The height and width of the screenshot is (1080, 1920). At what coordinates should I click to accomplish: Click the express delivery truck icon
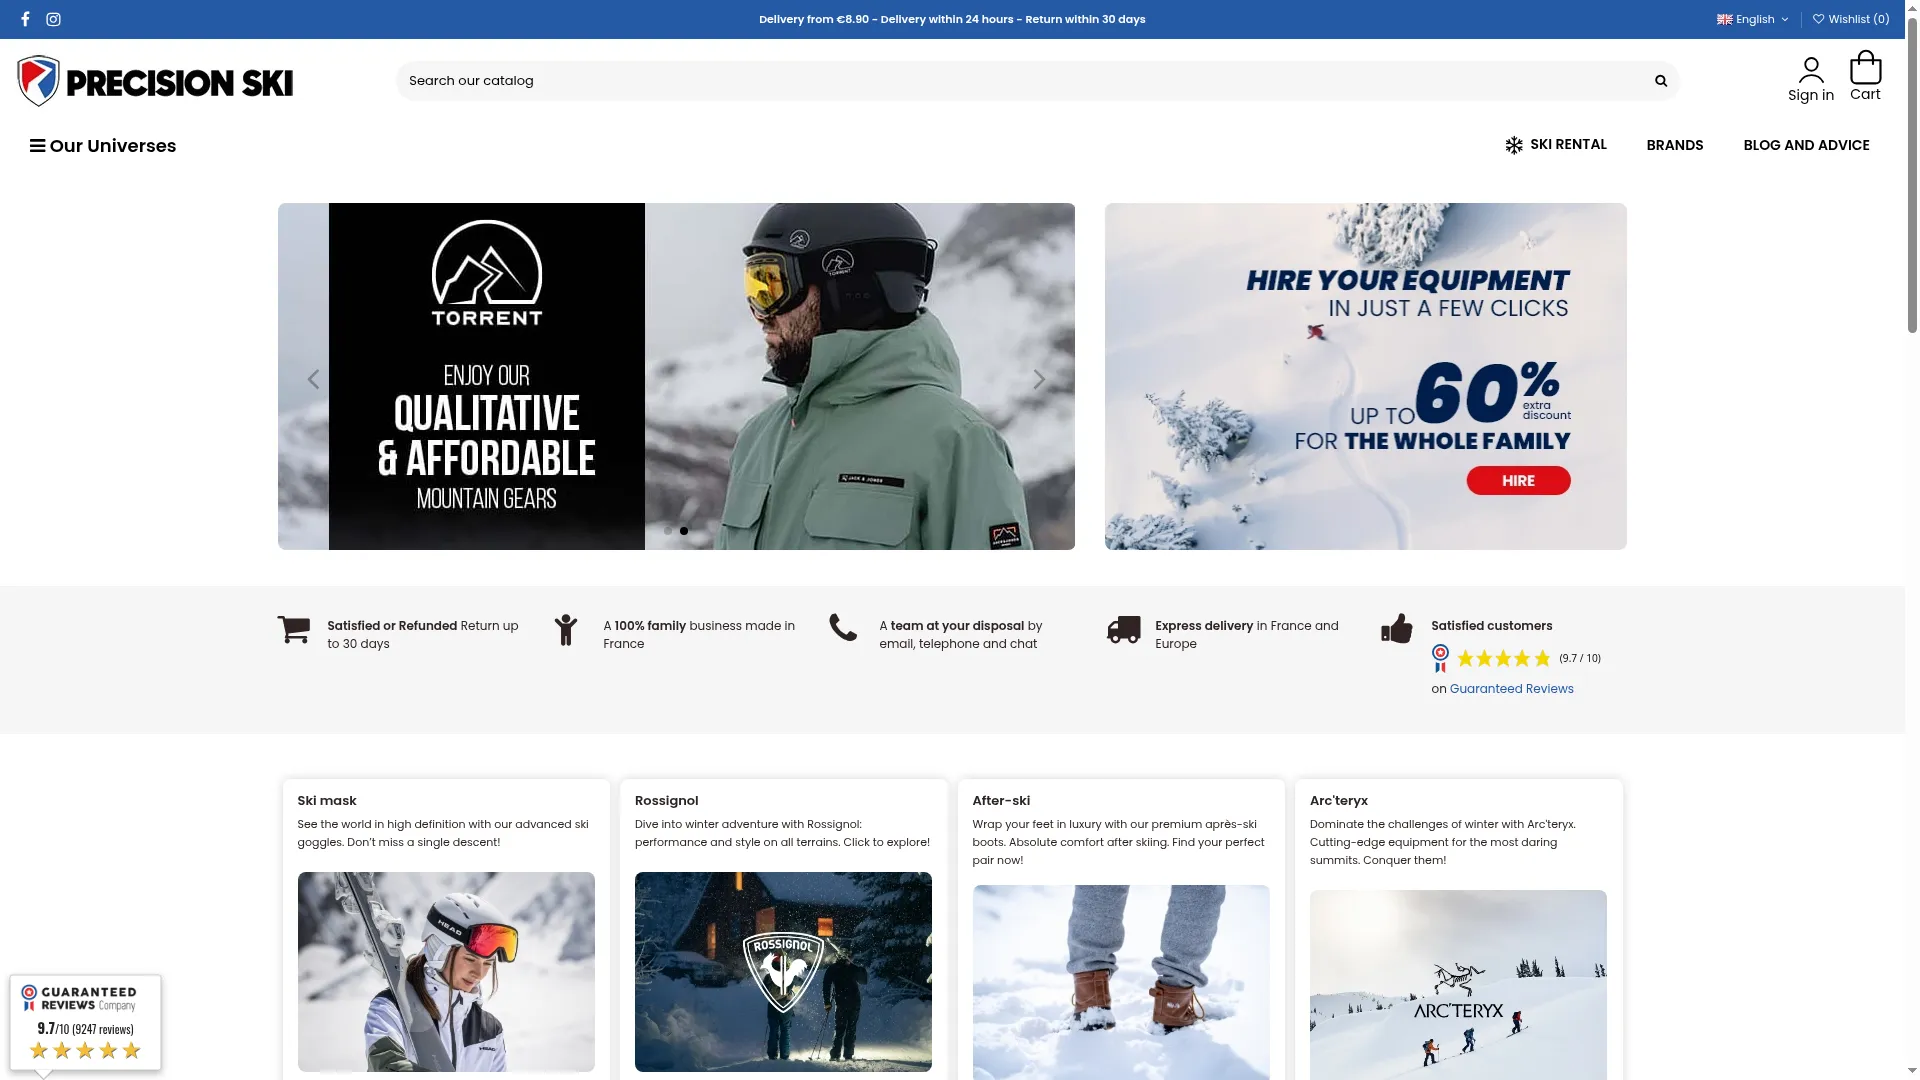pos(1123,629)
